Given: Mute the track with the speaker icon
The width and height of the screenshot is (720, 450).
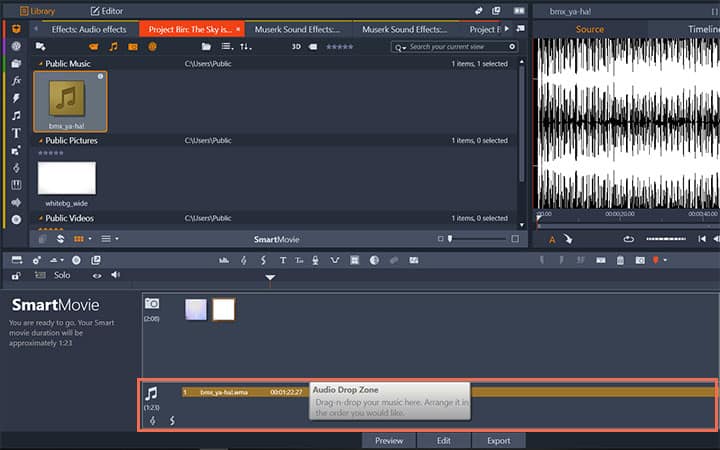Looking at the screenshot, I should tap(115, 275).
